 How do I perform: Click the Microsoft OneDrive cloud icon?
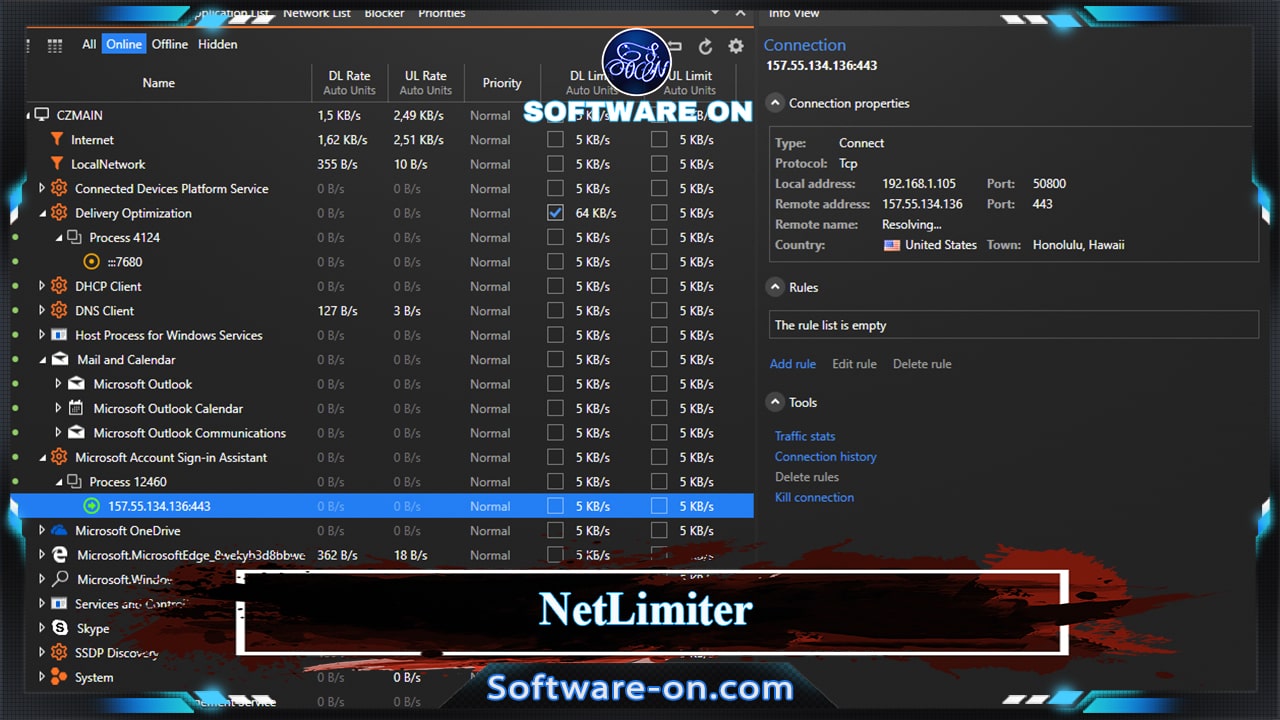pos(59,530)
